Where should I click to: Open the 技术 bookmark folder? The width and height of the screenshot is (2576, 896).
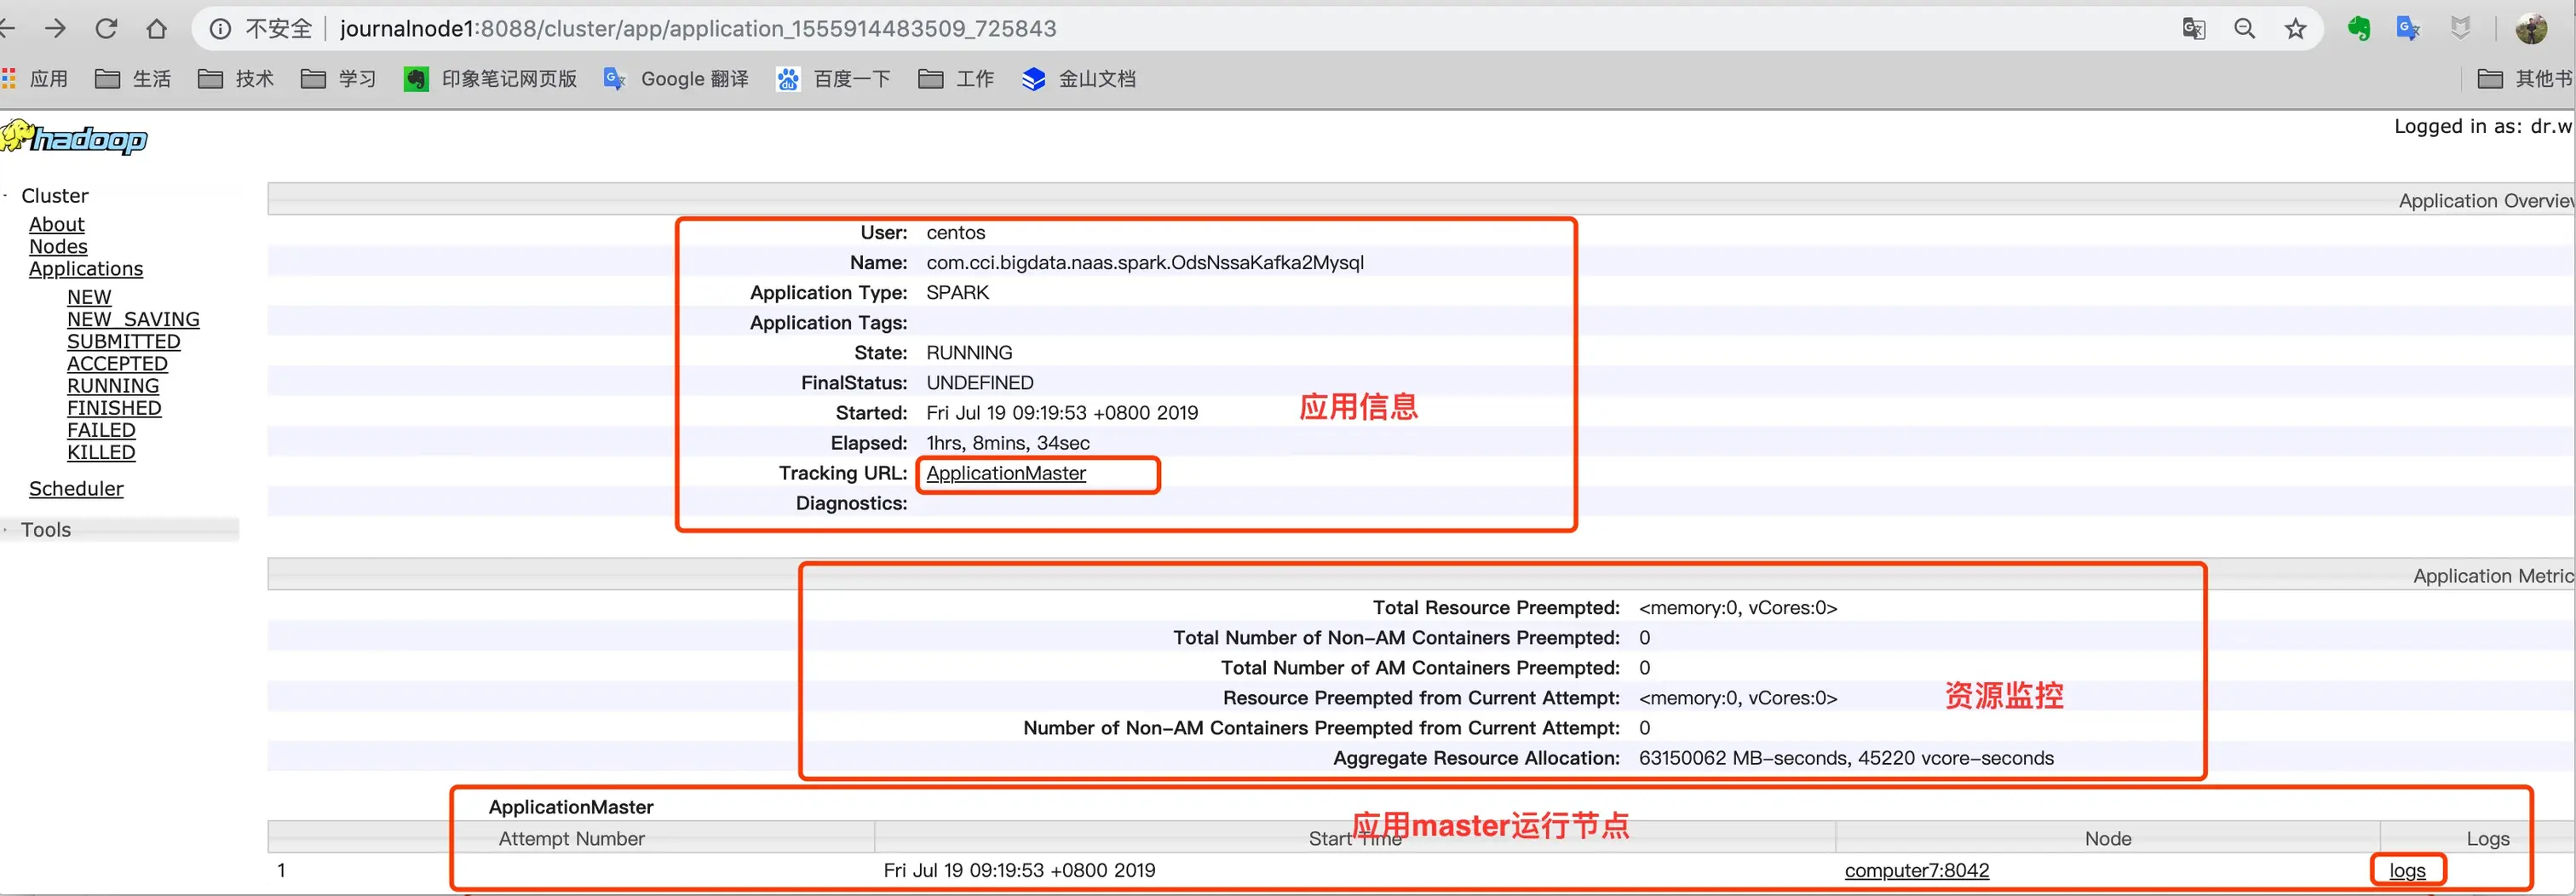click(236, 79)
